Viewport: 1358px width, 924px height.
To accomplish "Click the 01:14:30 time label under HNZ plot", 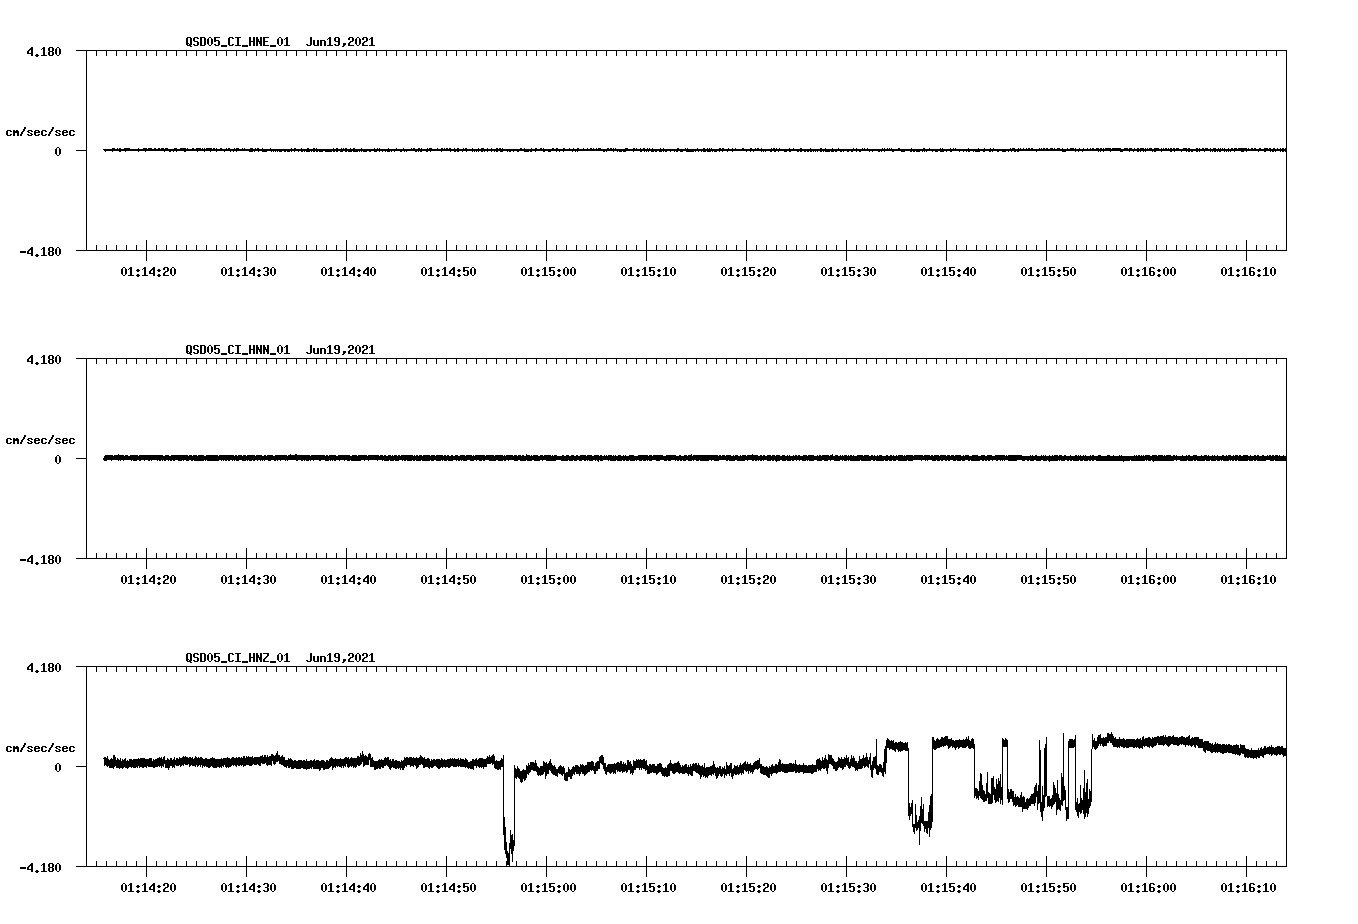I will coord(248,888).
